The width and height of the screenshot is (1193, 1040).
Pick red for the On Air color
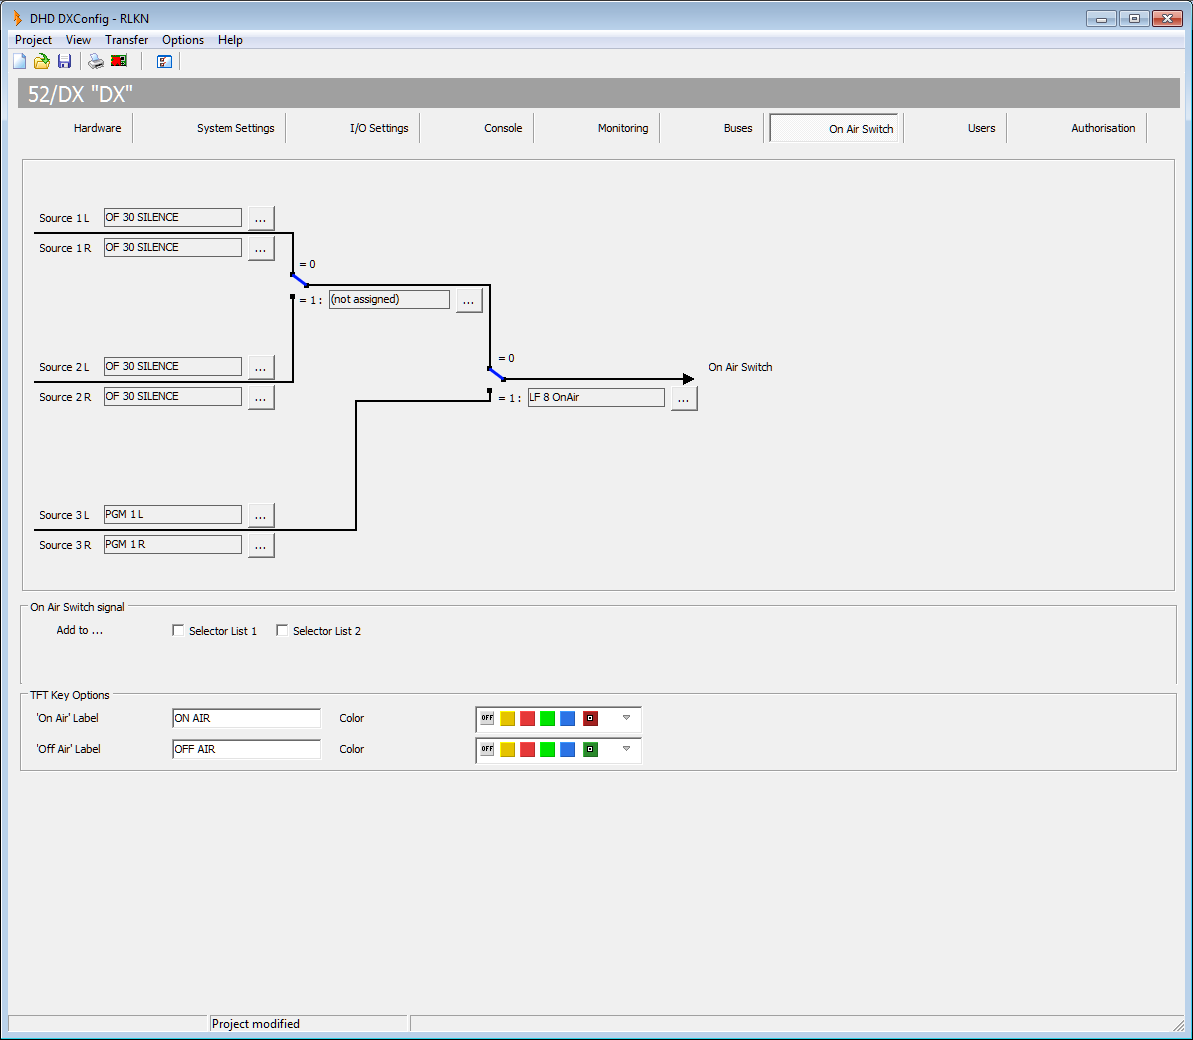527,718
